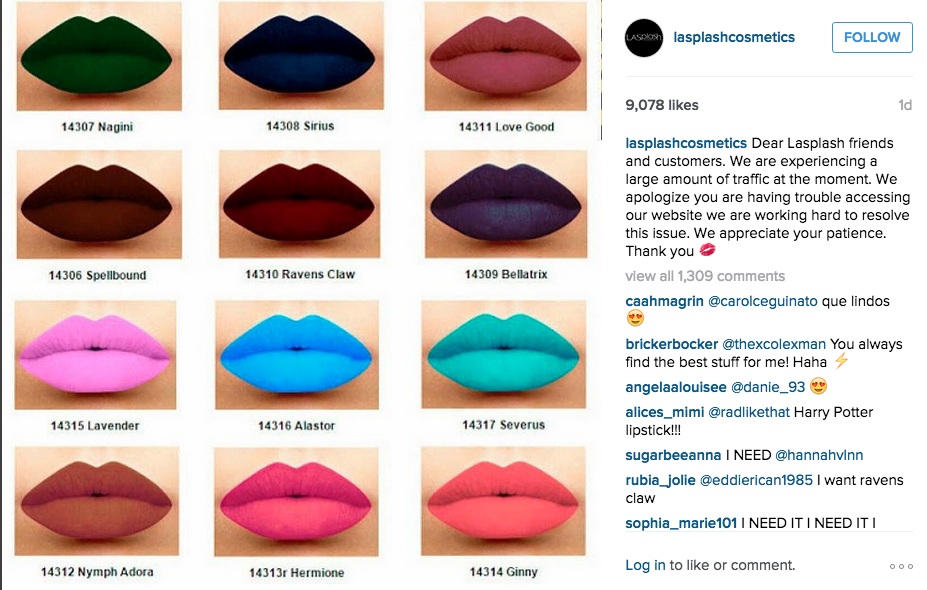Click the pink Lavender lips image
This screenshot has height=590, width=927.
tap(95, 355)
